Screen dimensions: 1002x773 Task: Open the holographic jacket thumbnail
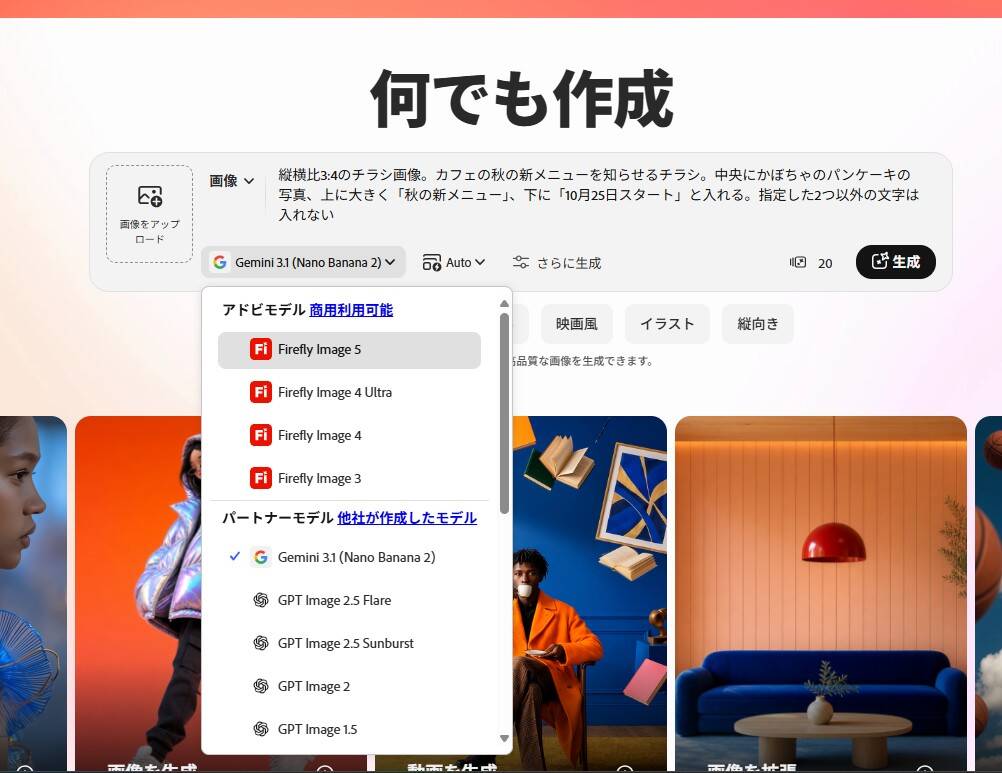pos(138,593)
